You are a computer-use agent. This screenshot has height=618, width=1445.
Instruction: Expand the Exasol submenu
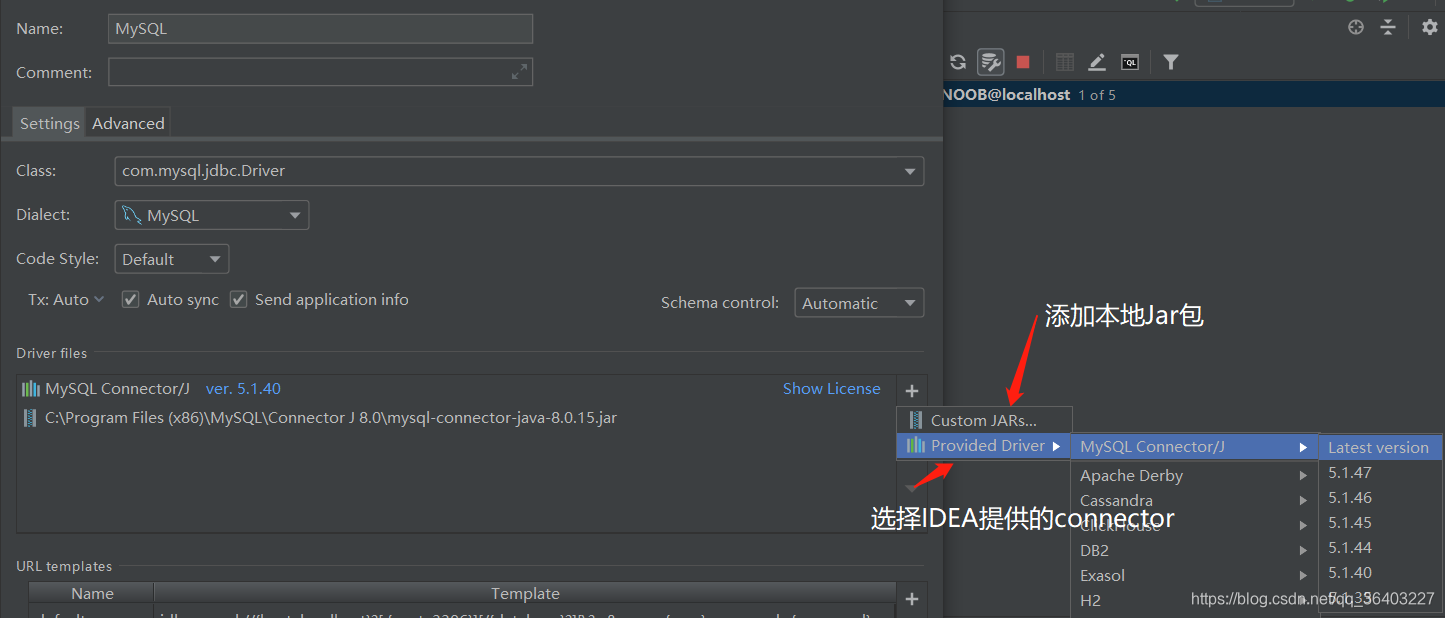click(1194, 575)
